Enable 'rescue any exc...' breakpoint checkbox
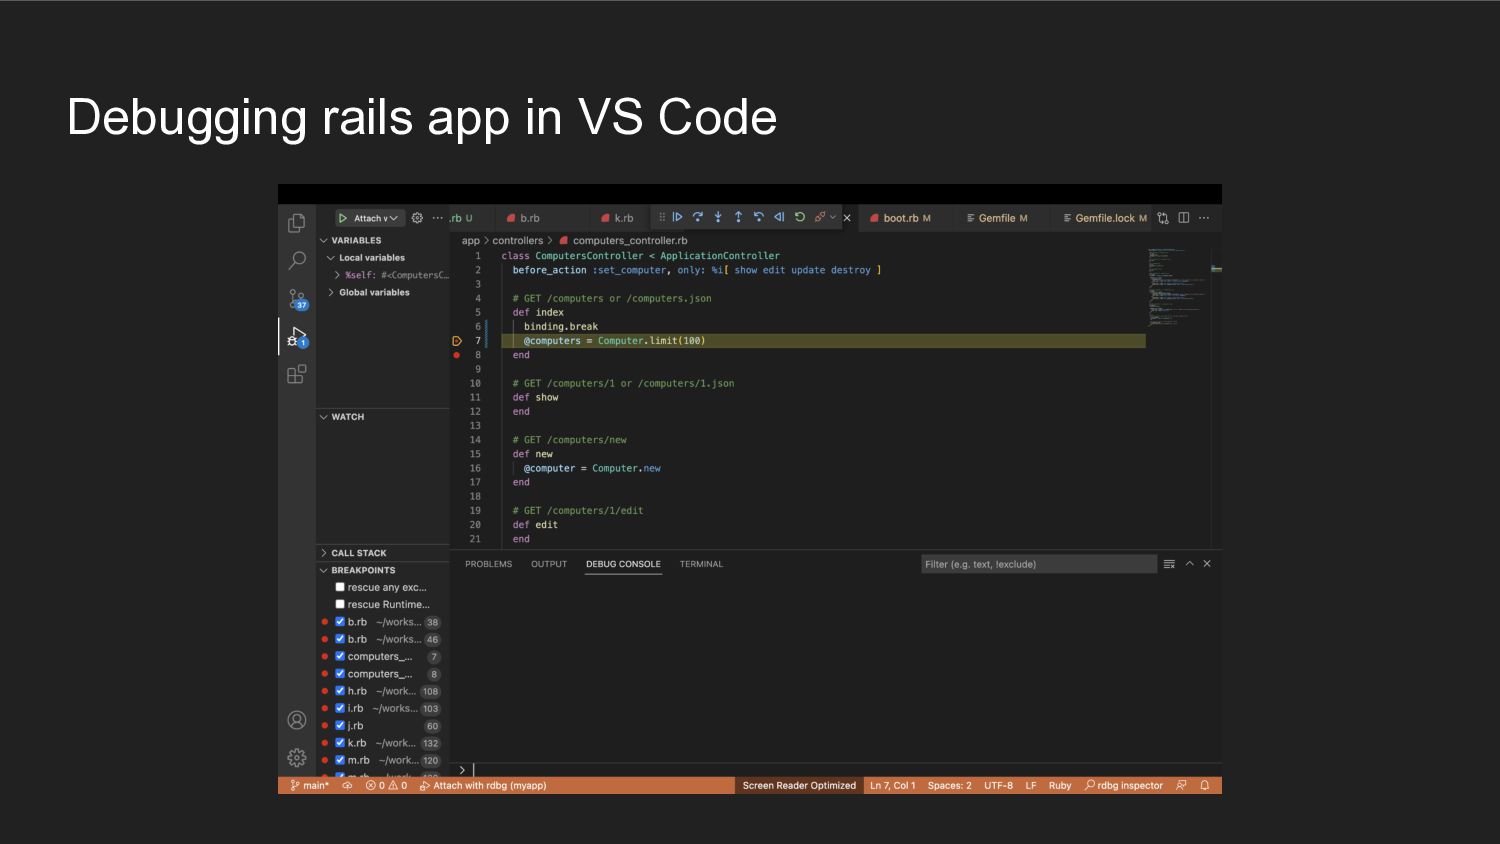This screenshot has width=1500, height=844. (340, 587)
